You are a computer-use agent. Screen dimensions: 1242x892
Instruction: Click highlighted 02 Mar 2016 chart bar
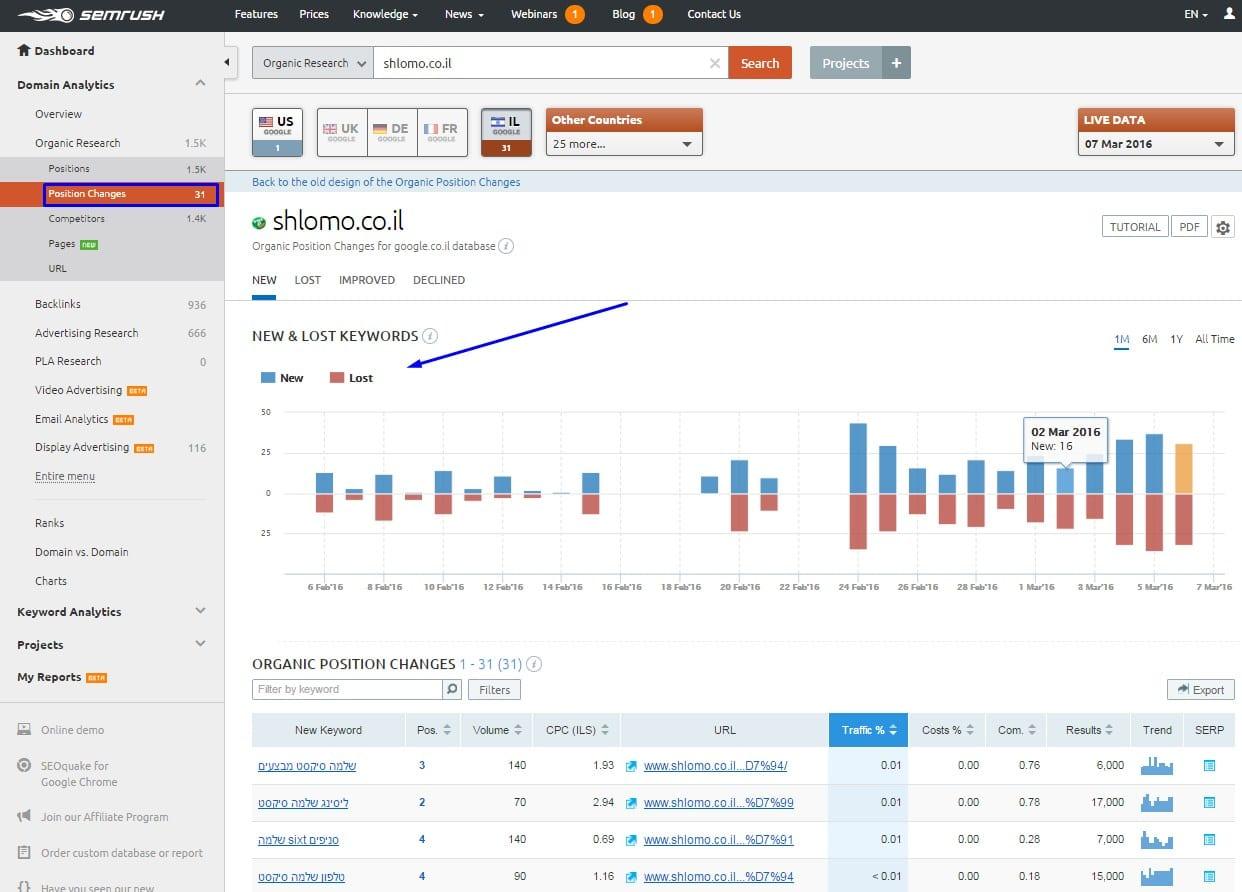tap(1066, 480)
